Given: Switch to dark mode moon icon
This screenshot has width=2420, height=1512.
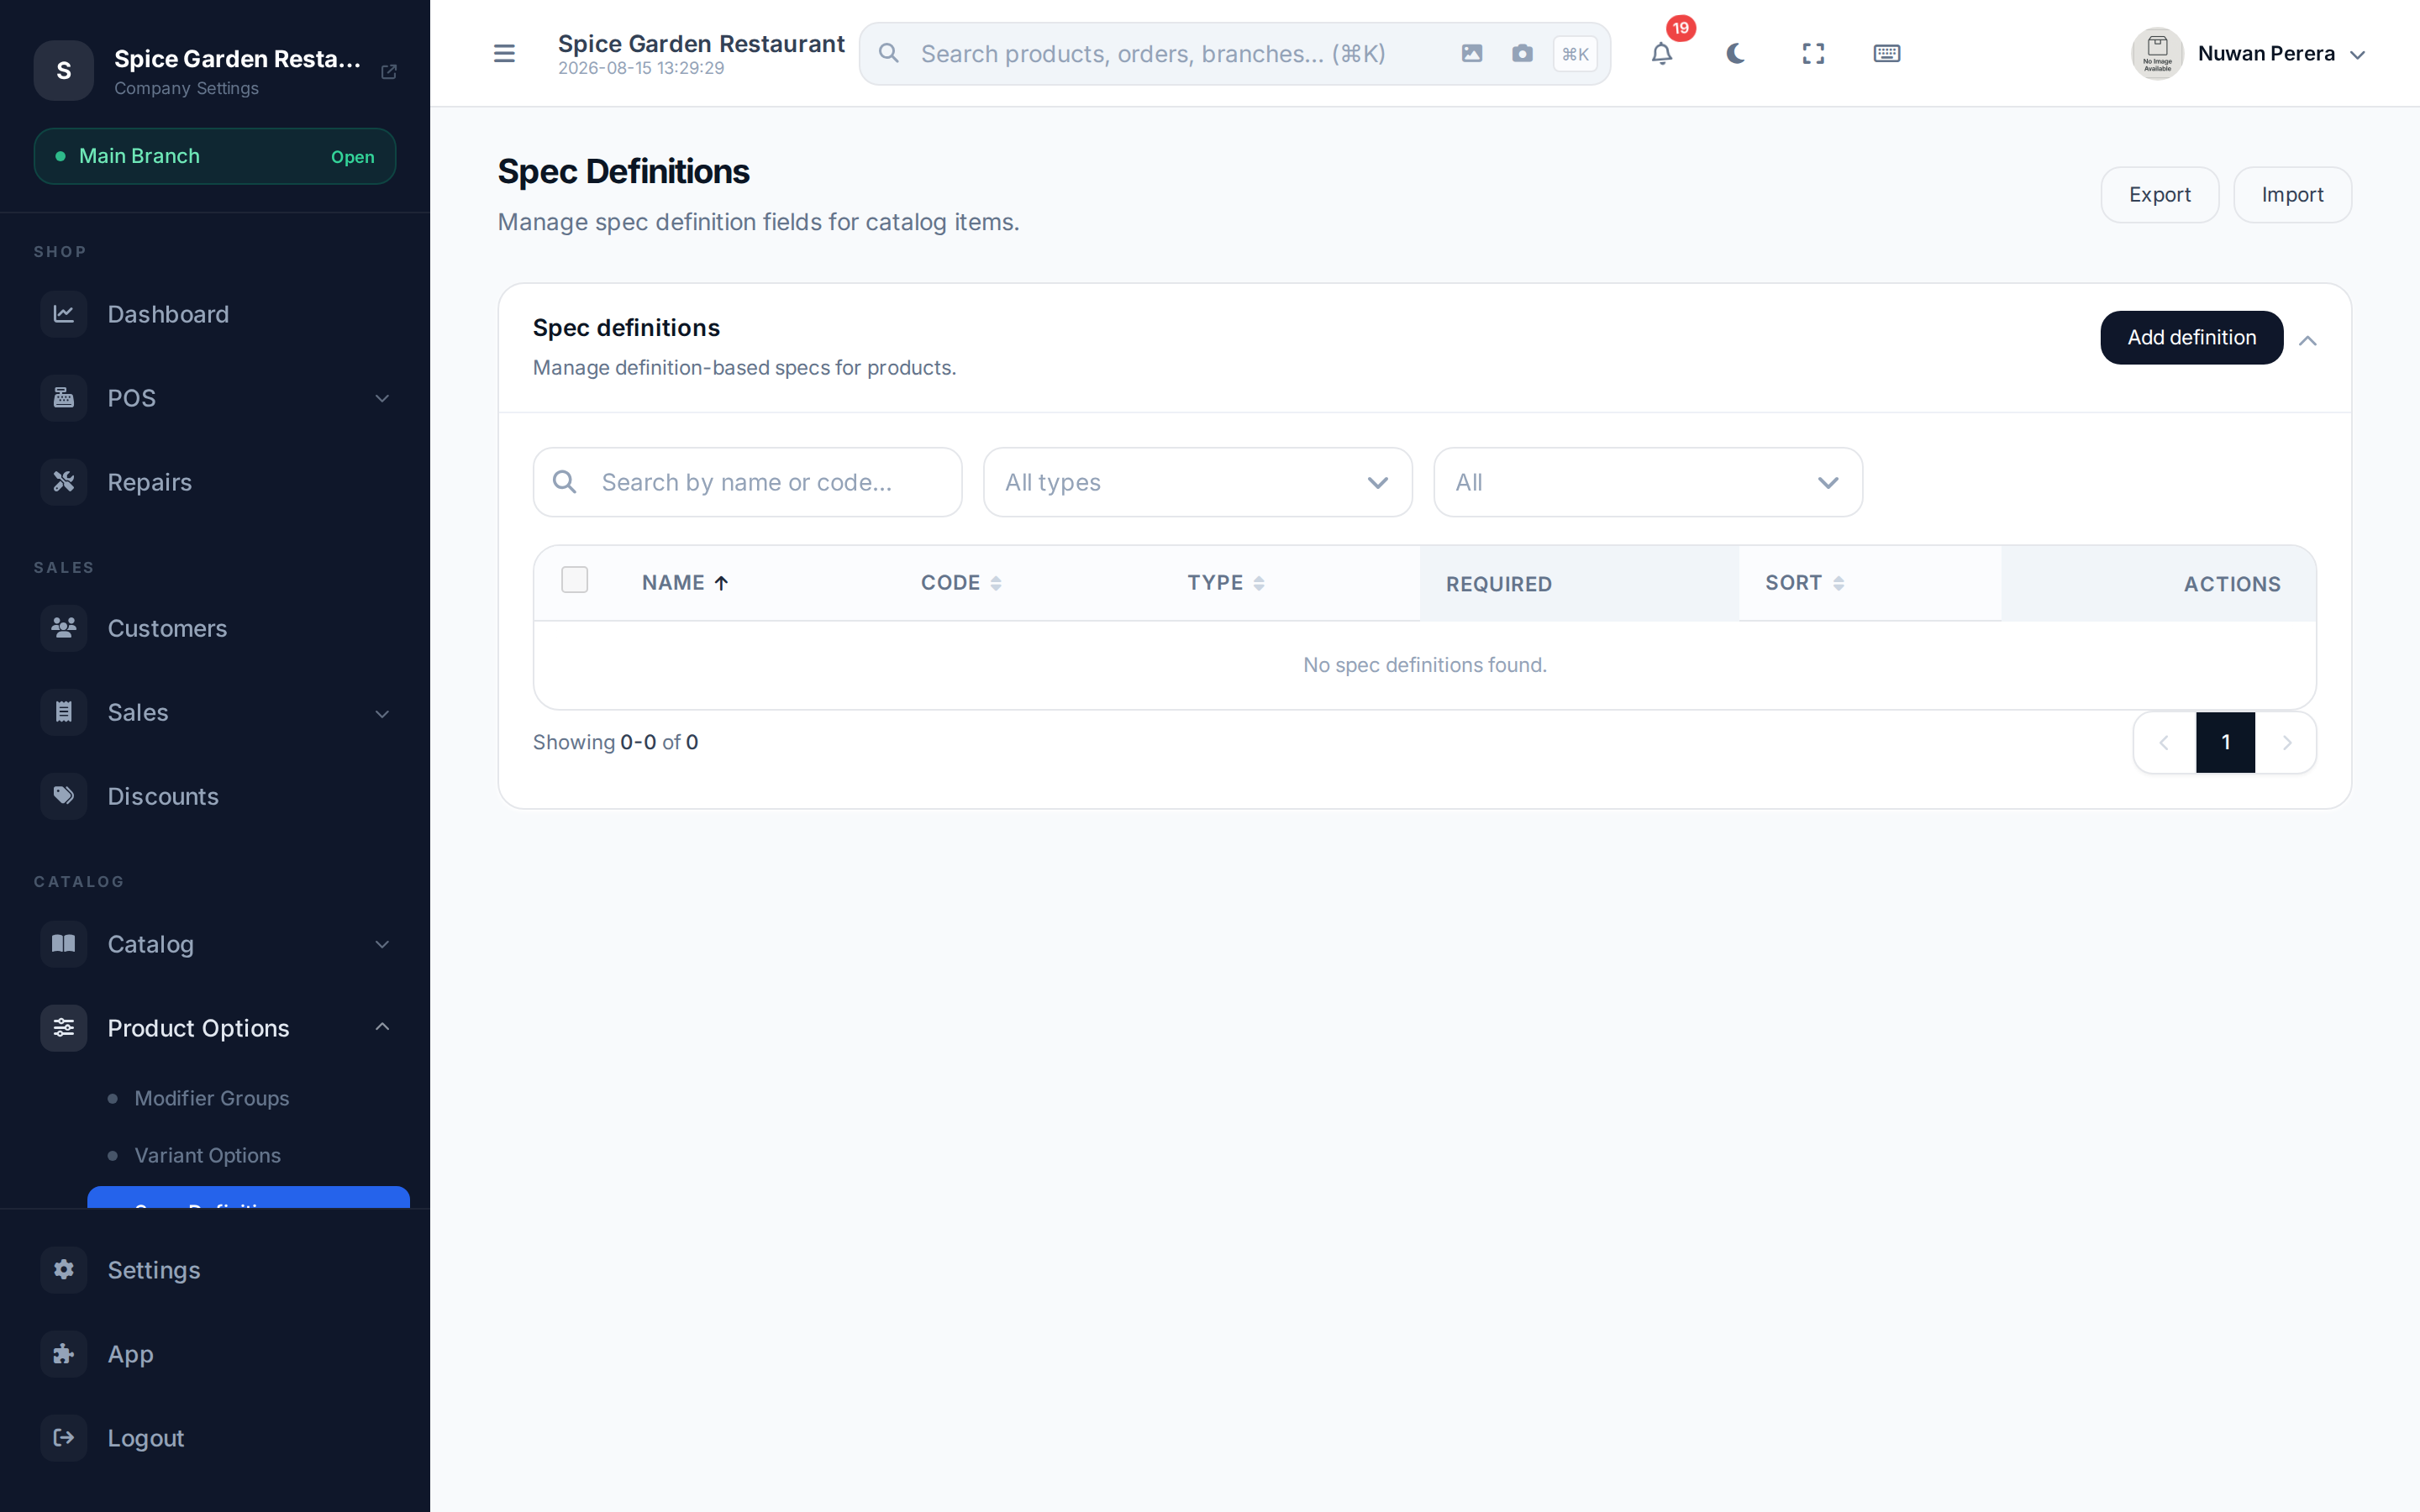Looking at the screenshot, I should (x=1736, y=53).
